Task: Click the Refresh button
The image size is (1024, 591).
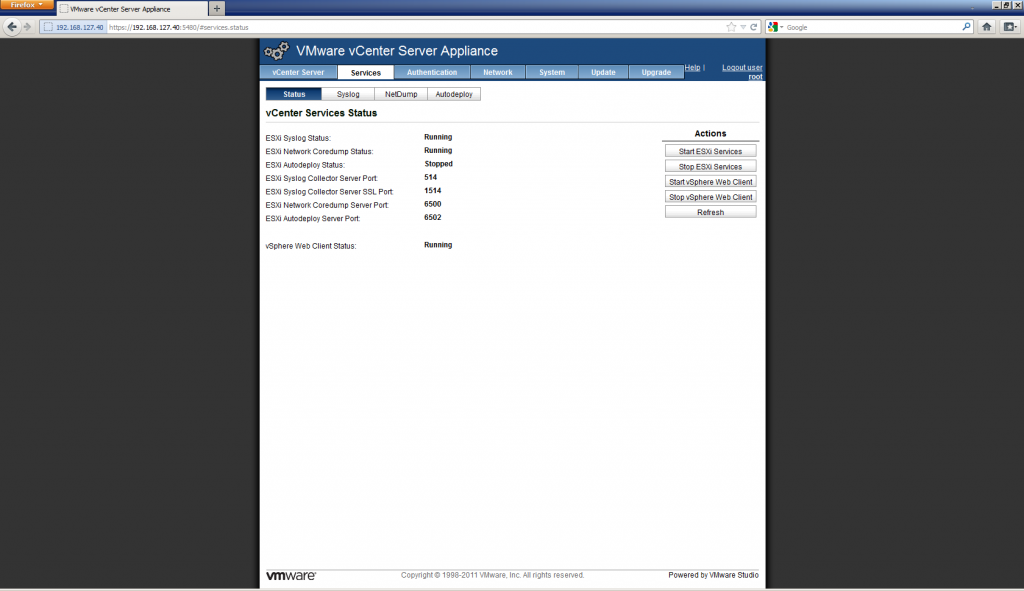Action: point(711,212)
